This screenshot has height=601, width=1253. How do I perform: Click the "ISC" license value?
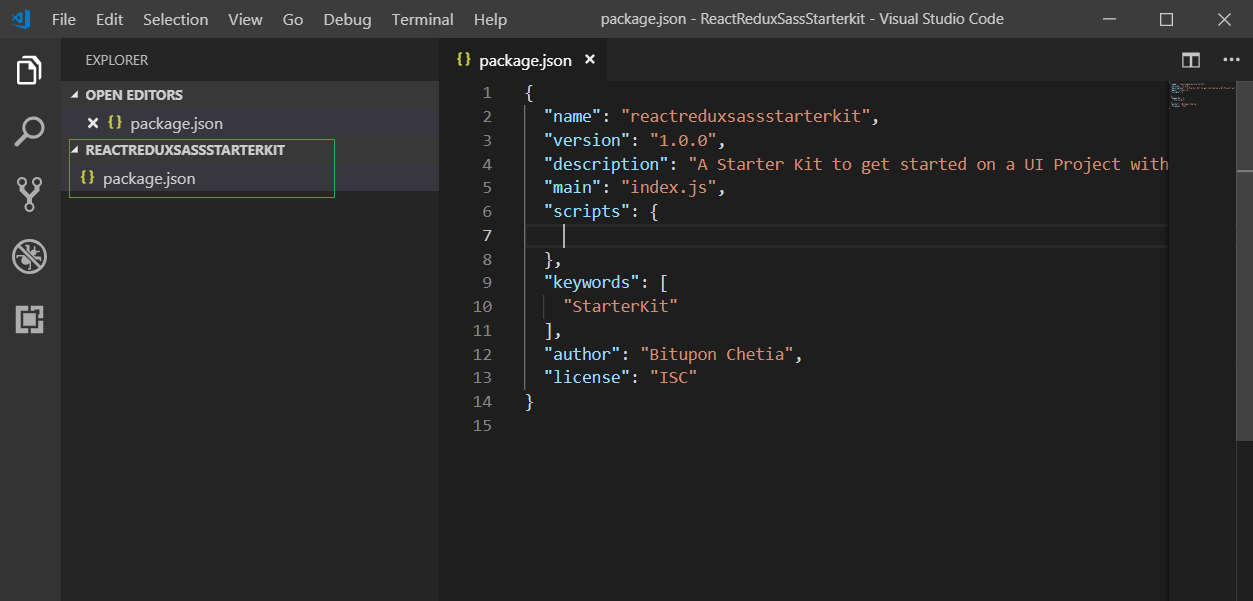coord(674,377)
